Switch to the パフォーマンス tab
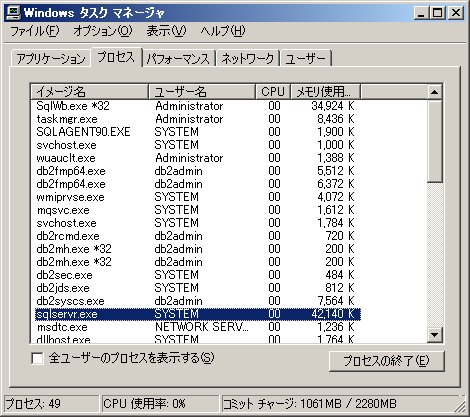This screenshot has width=470, height=417. pos(178,58)
